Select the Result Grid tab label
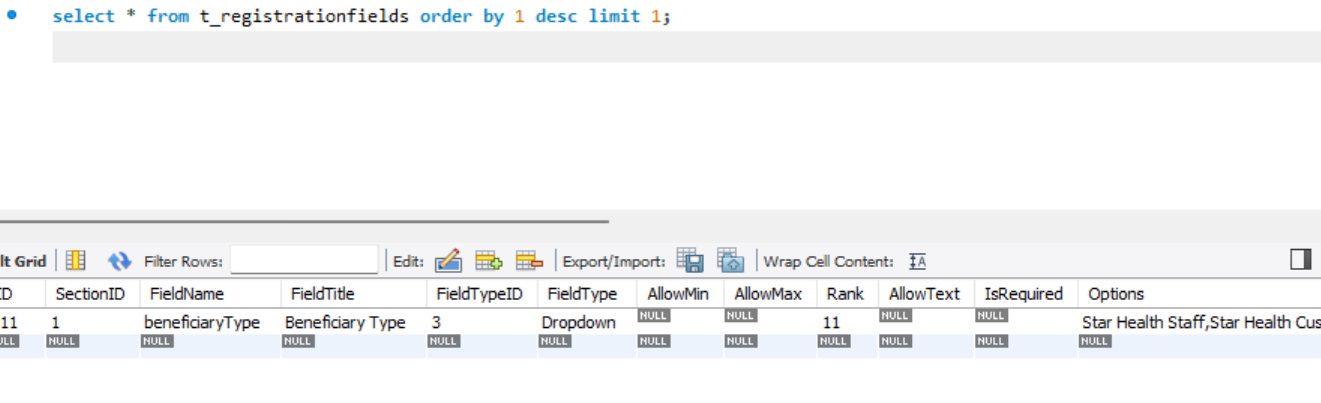The width and height of the screenshot is (1321, 403). coord(22,261)
